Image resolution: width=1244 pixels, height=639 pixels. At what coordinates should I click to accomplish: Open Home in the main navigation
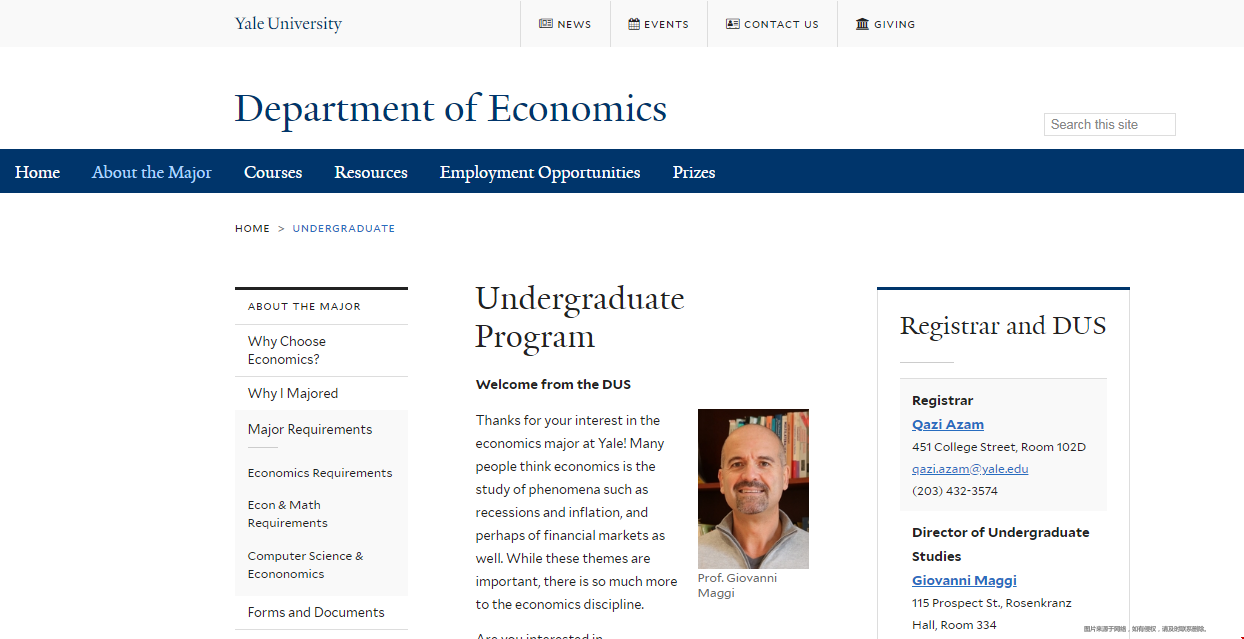(37, 172)
